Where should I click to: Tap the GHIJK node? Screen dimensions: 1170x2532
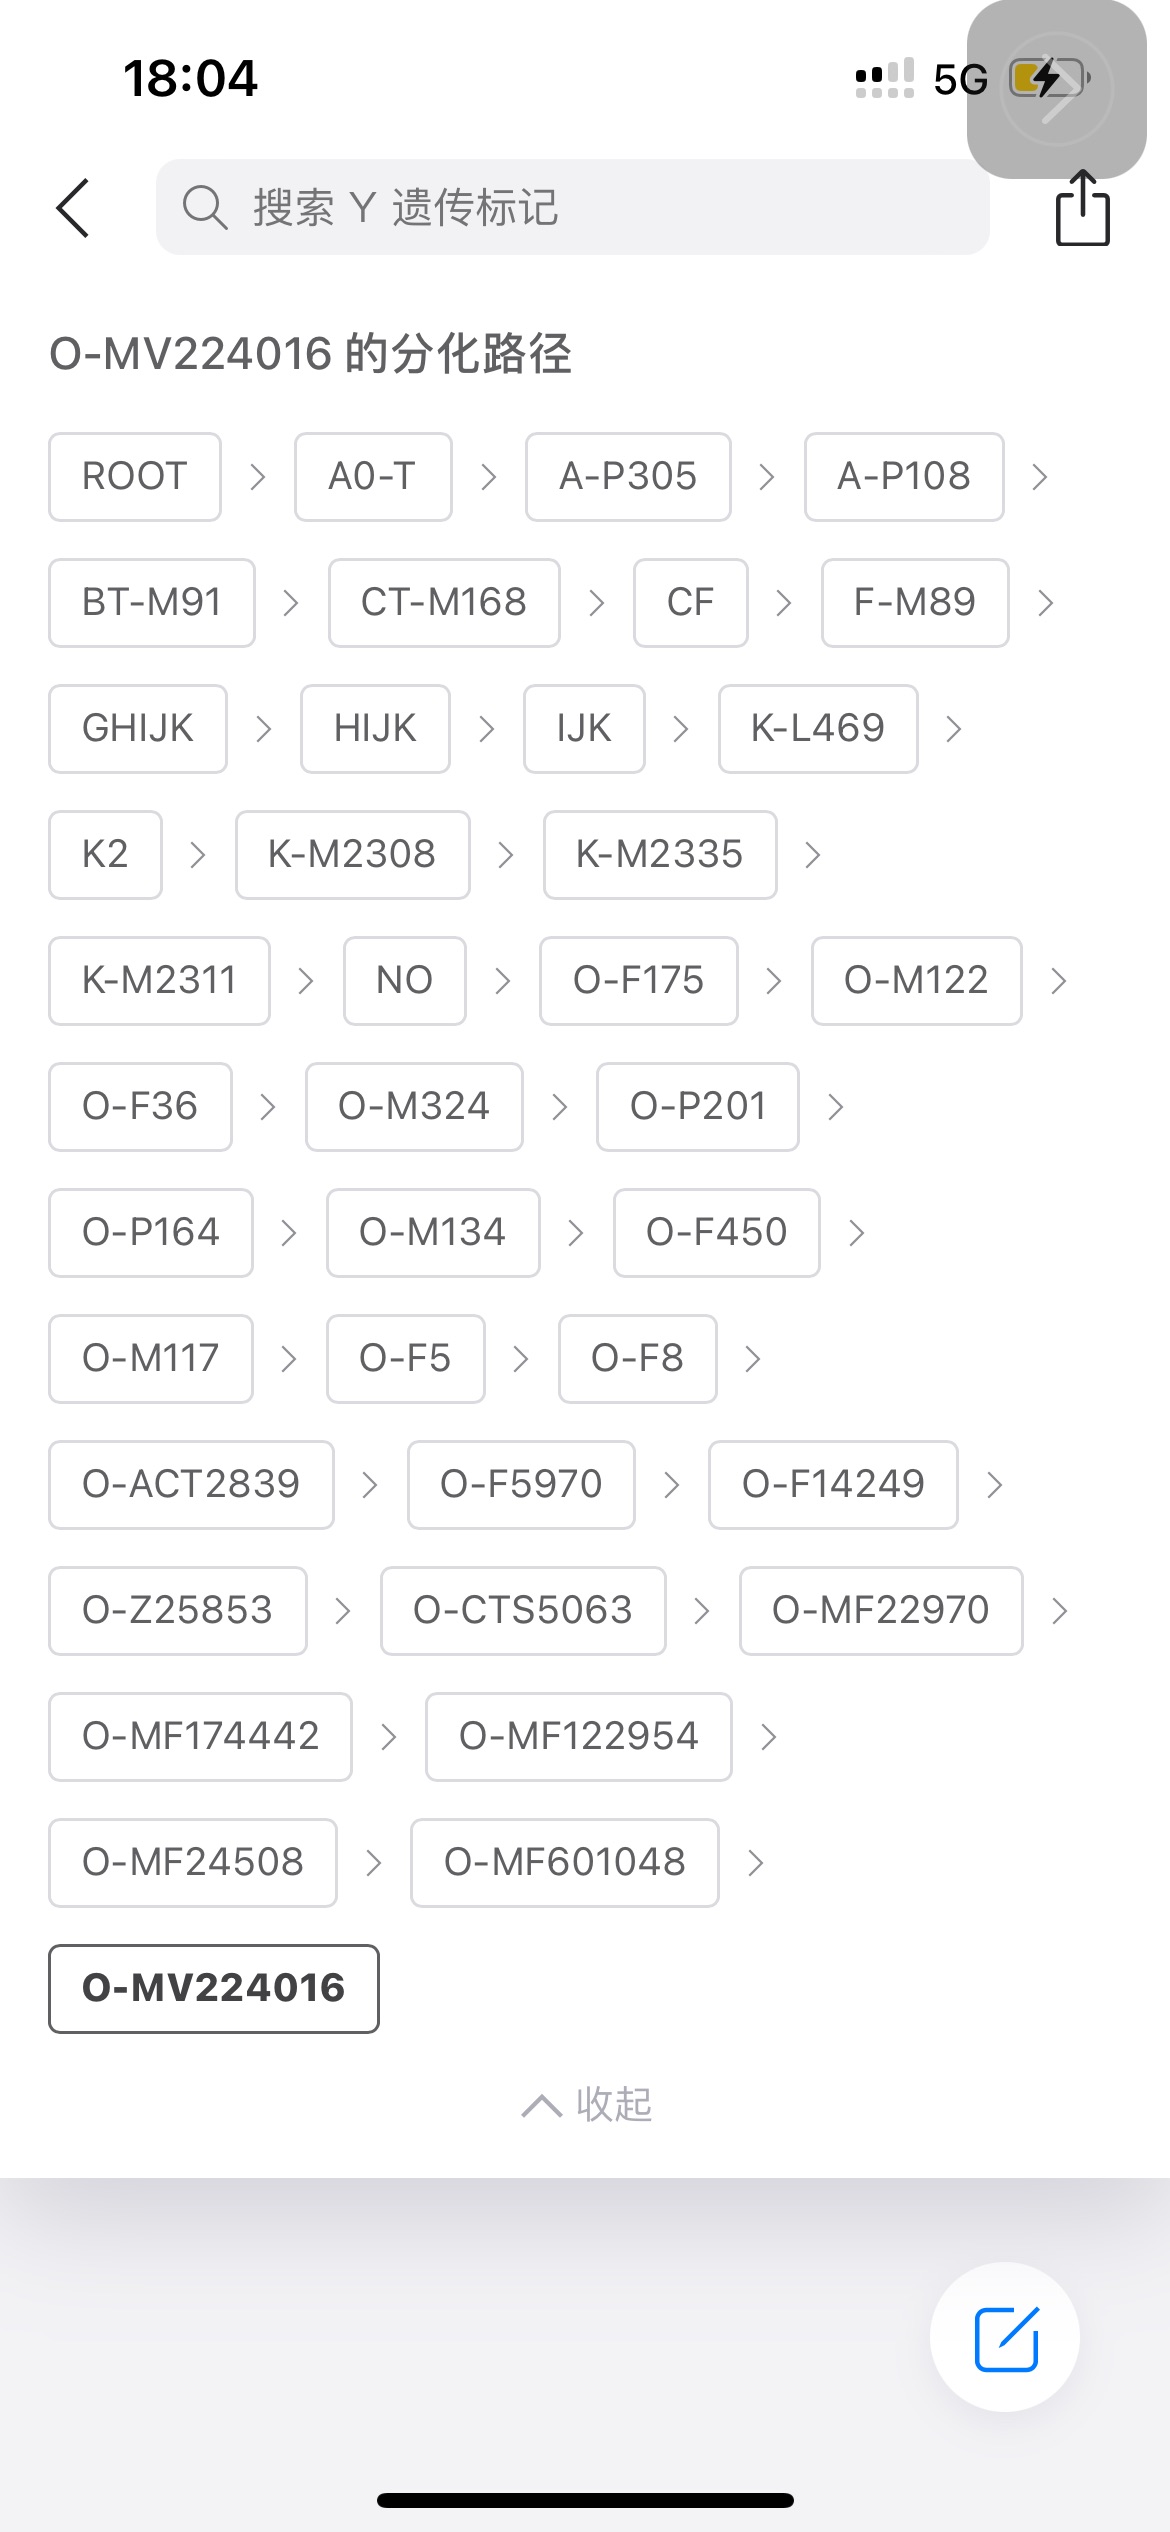(x=138, y=729)
